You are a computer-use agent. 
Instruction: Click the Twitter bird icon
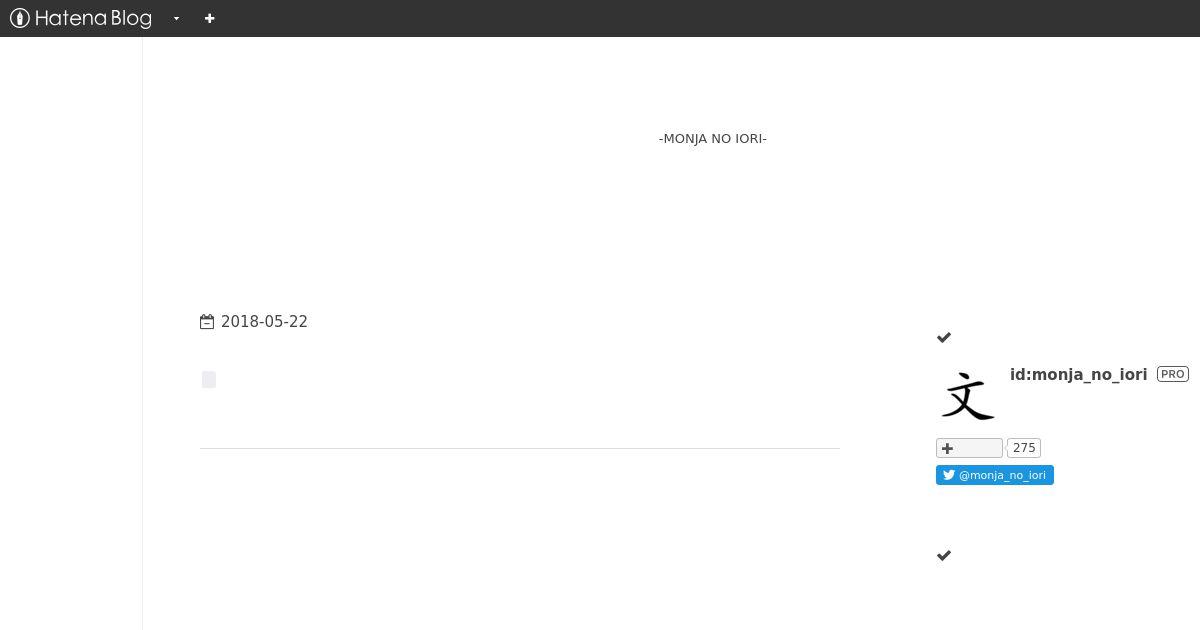949,475
